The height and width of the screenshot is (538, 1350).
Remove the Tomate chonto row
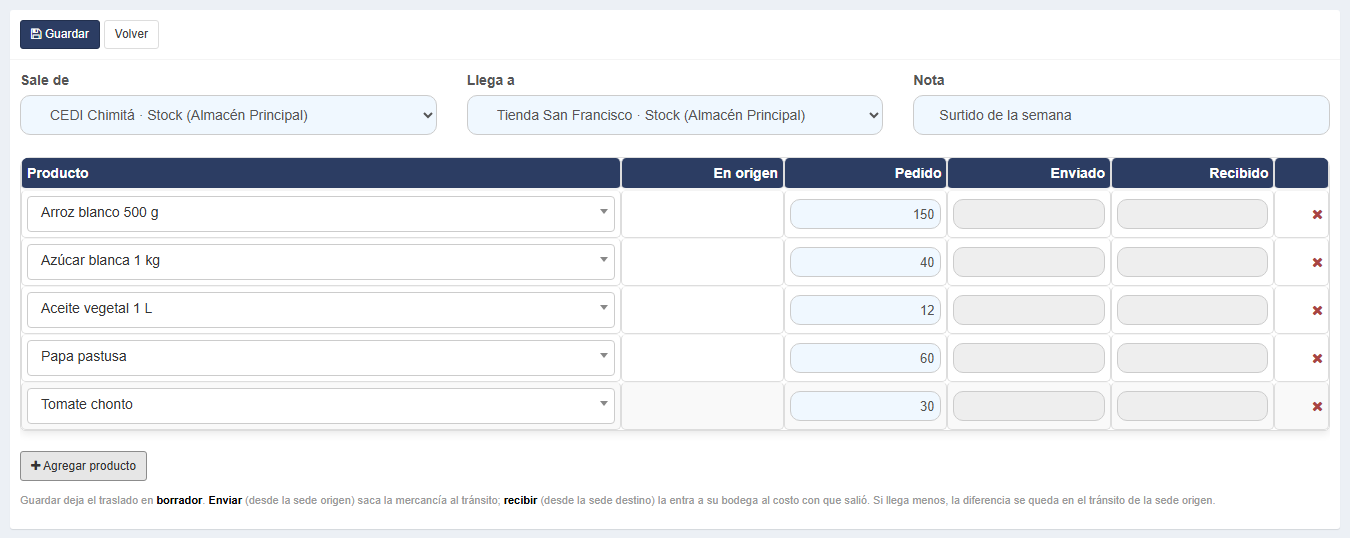[1317, 406]
